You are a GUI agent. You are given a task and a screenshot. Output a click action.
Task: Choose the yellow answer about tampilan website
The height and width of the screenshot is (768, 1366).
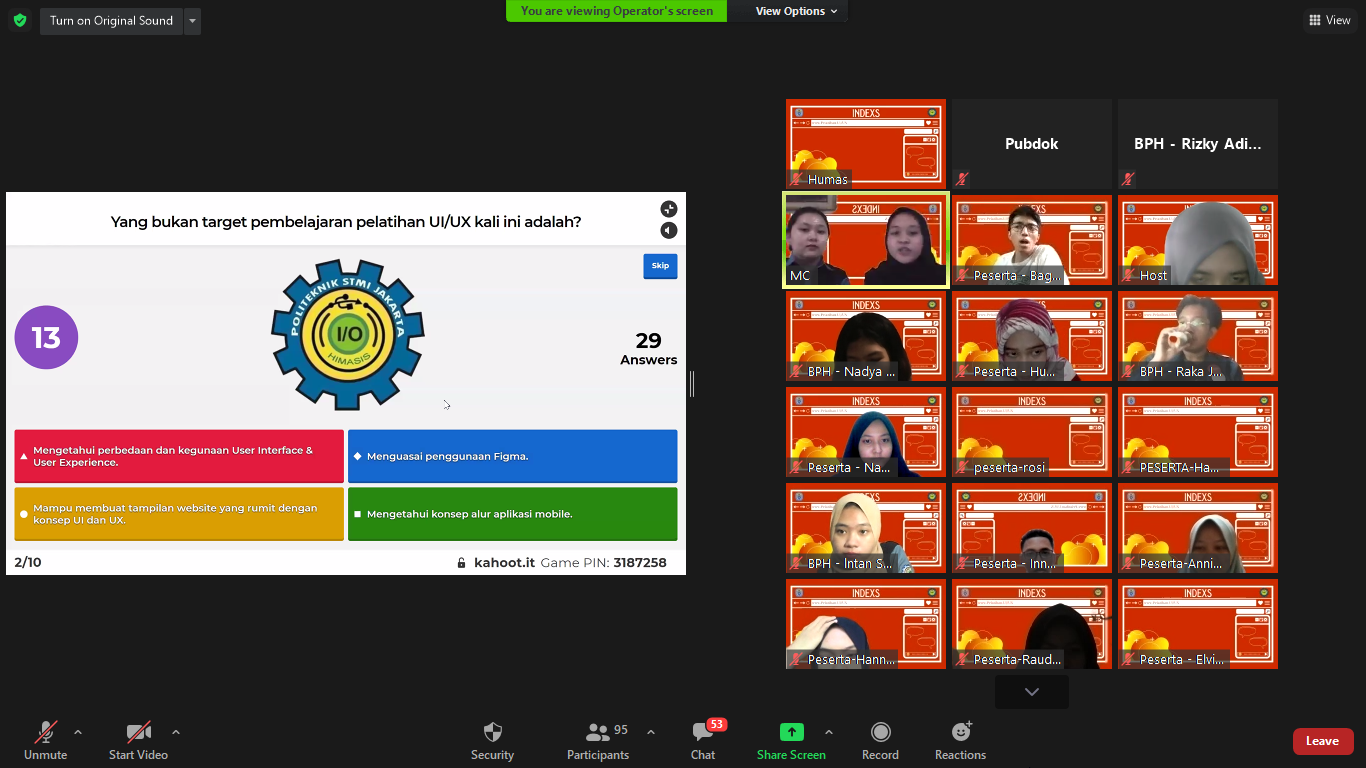click(179, 514)
